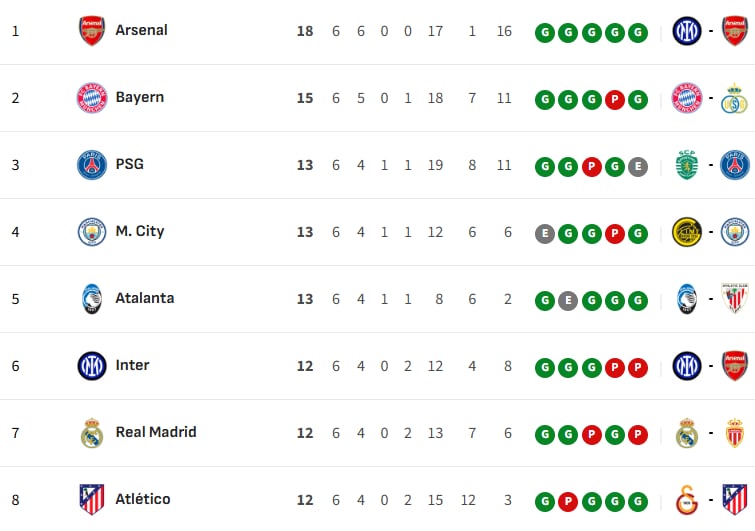Select the Monaco crest in Real Madrid's row

[x=735, y=433]
